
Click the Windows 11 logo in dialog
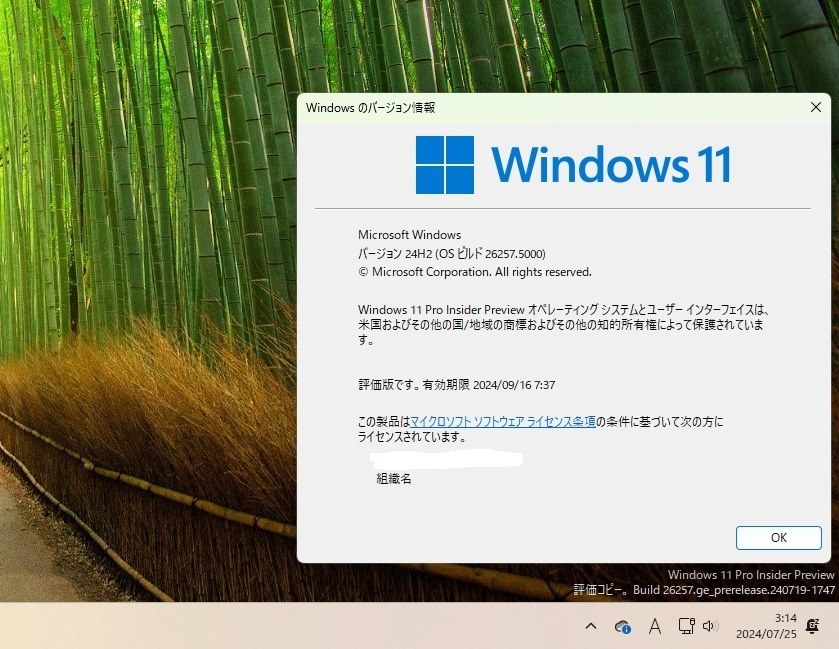[573, 165]
